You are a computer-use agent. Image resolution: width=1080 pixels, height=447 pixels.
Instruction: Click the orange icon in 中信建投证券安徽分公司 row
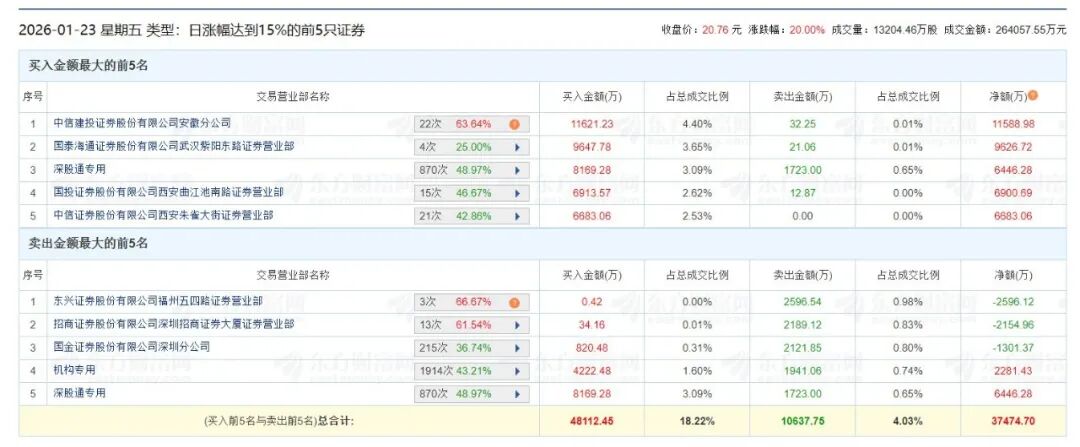(x=514, y=125)
